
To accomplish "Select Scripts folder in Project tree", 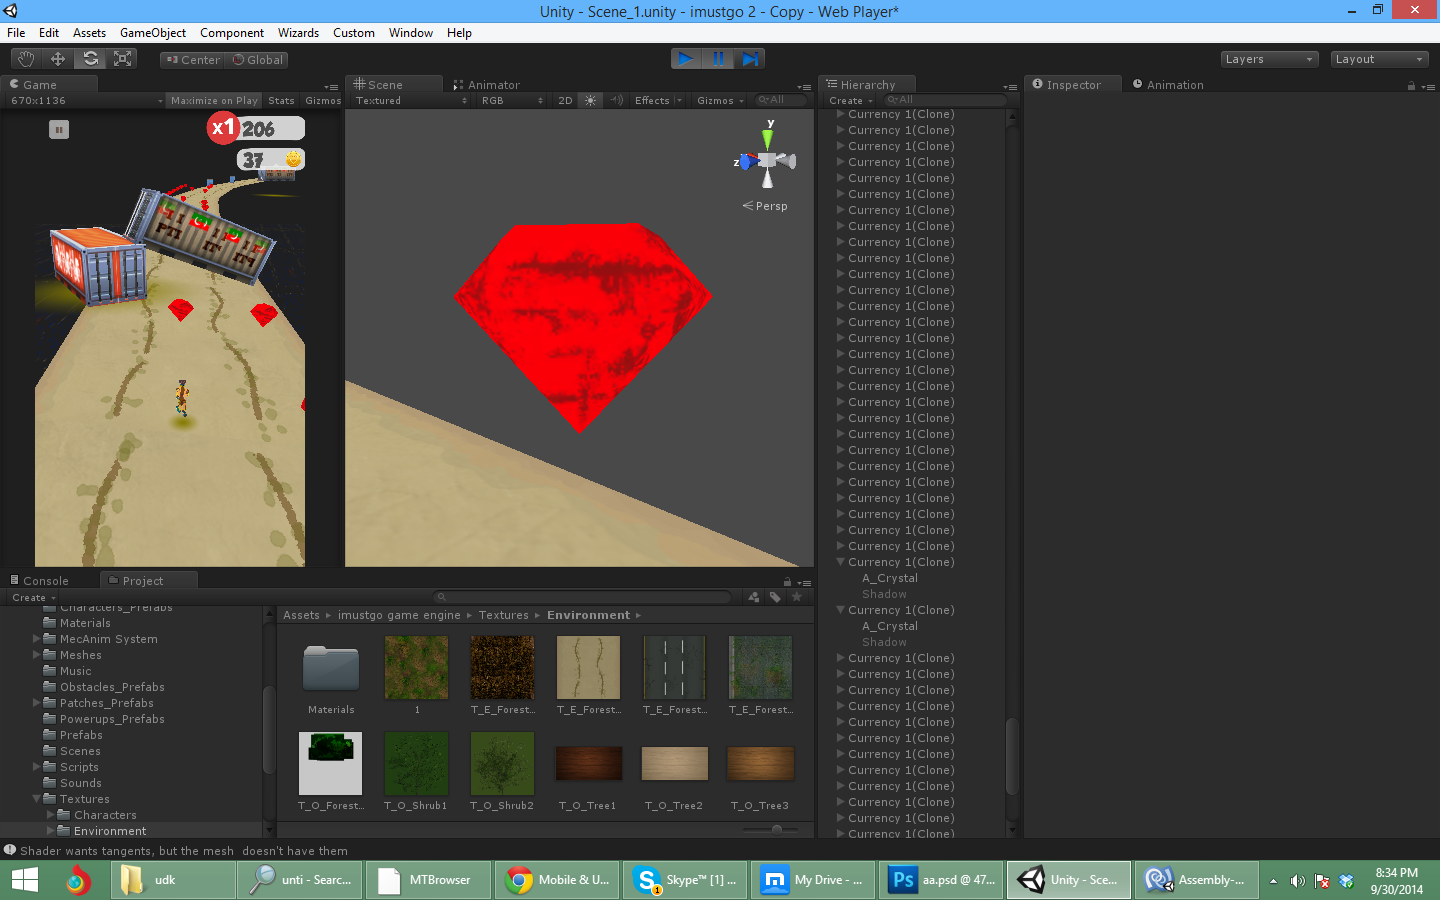I will pos(71,767).
